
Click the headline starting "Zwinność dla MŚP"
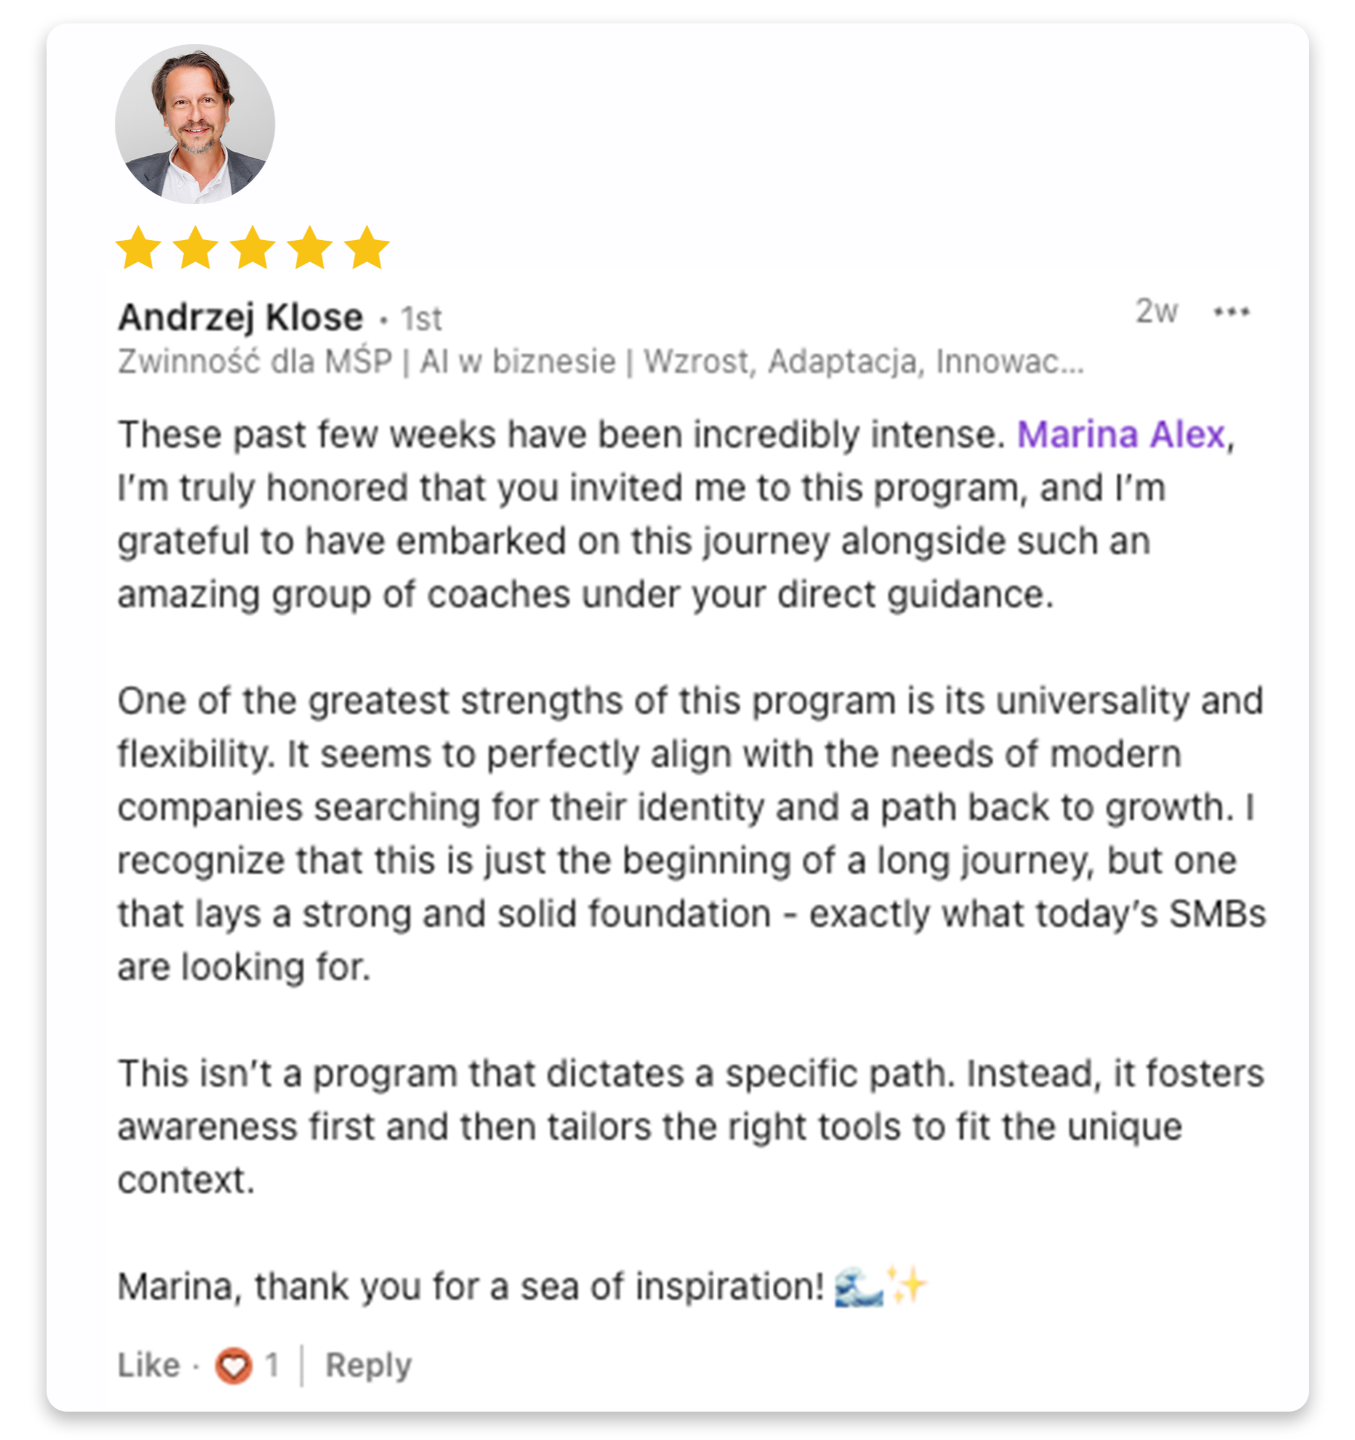[600, 361]
